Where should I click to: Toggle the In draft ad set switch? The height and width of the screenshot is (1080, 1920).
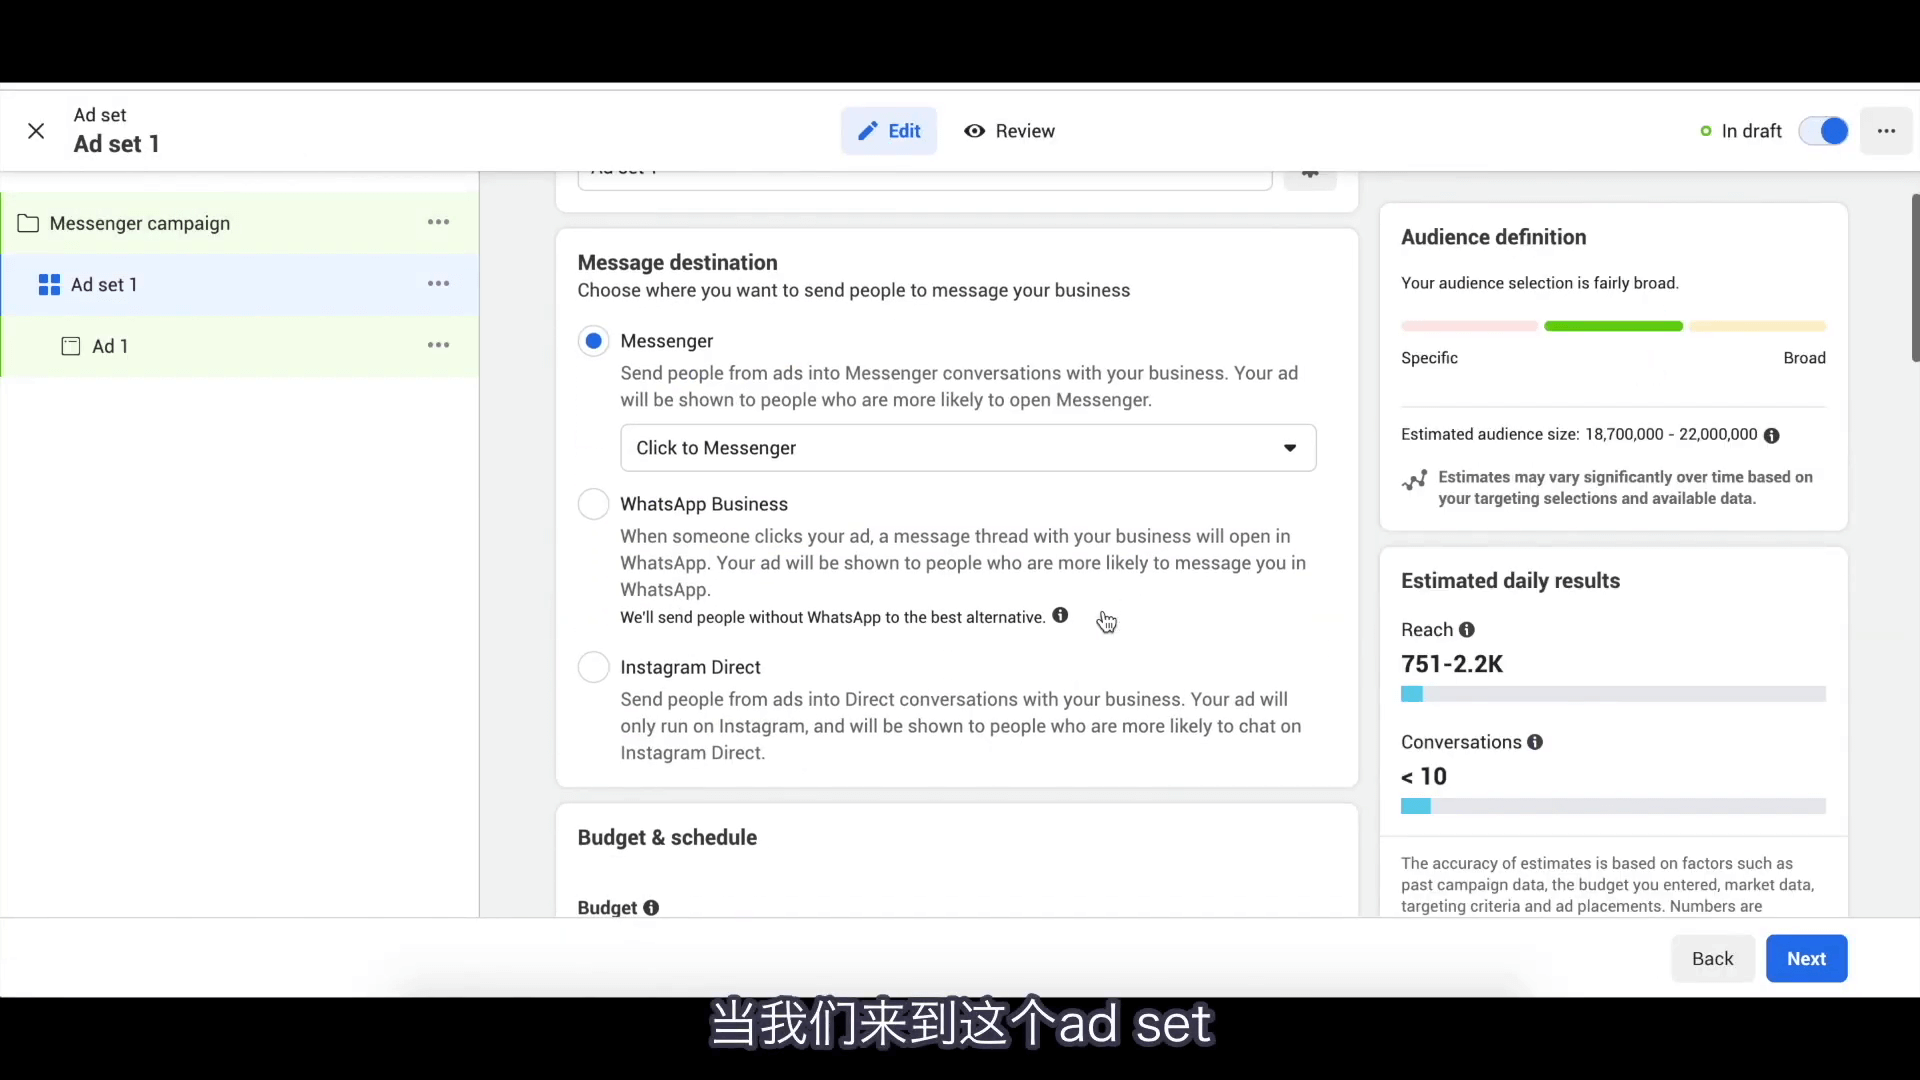pos(1823,131)
